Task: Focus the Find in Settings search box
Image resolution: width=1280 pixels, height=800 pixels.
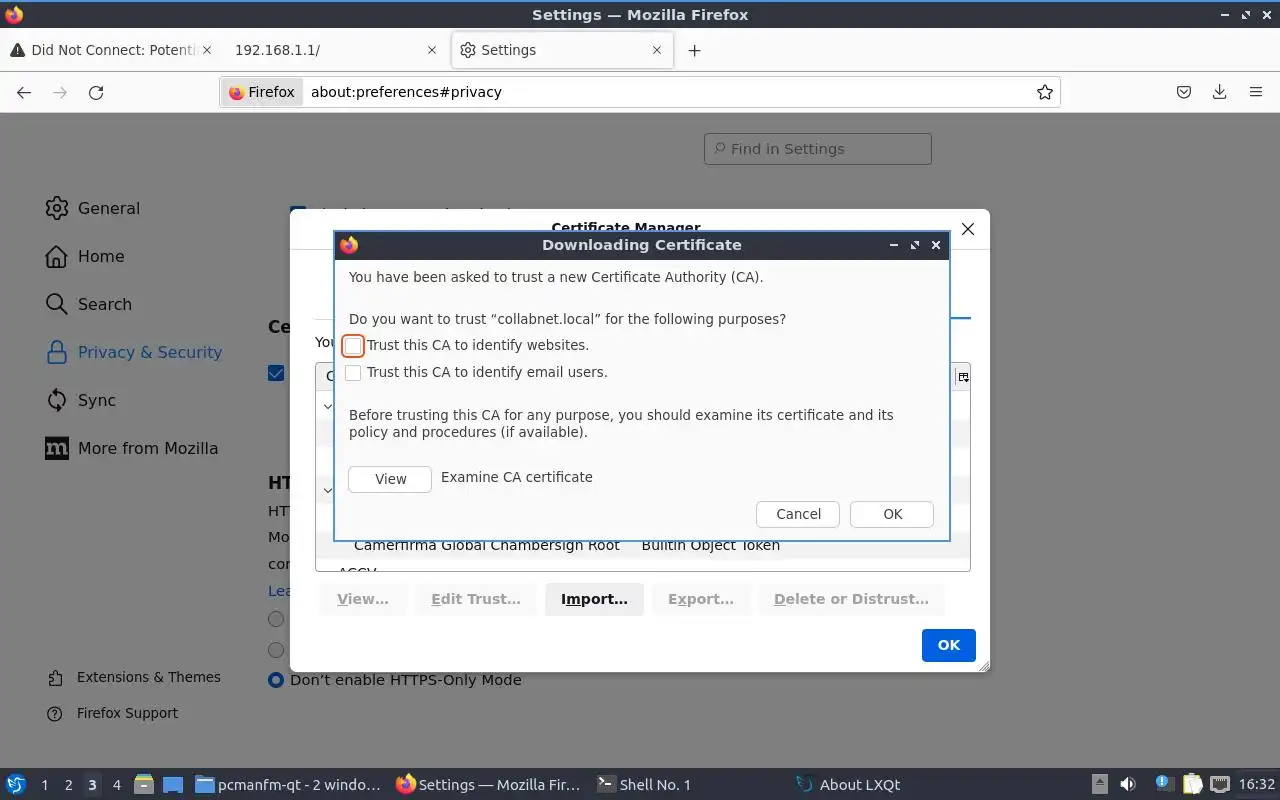Action: point(818,149)
